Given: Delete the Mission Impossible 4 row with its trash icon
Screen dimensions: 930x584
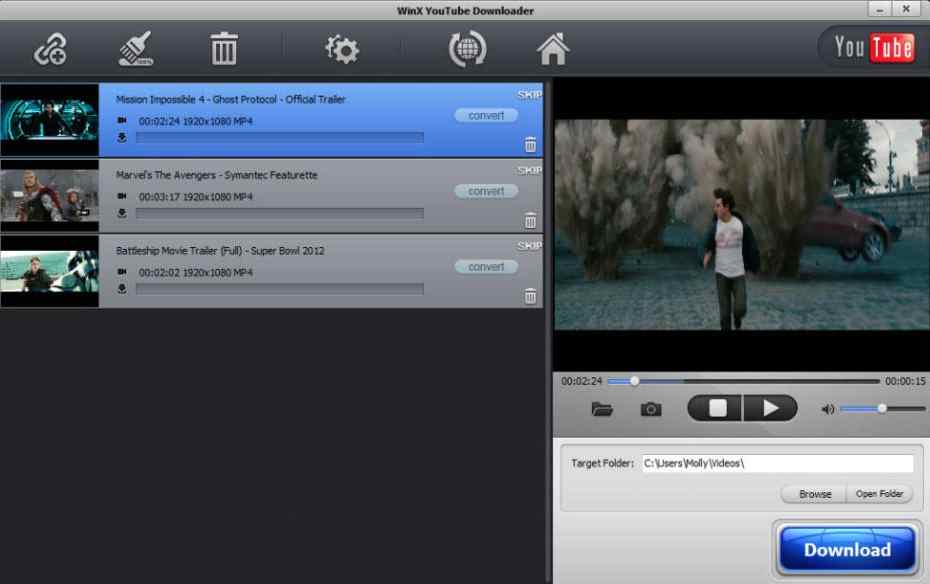Looking at the screenshot, I should point(530,145).
